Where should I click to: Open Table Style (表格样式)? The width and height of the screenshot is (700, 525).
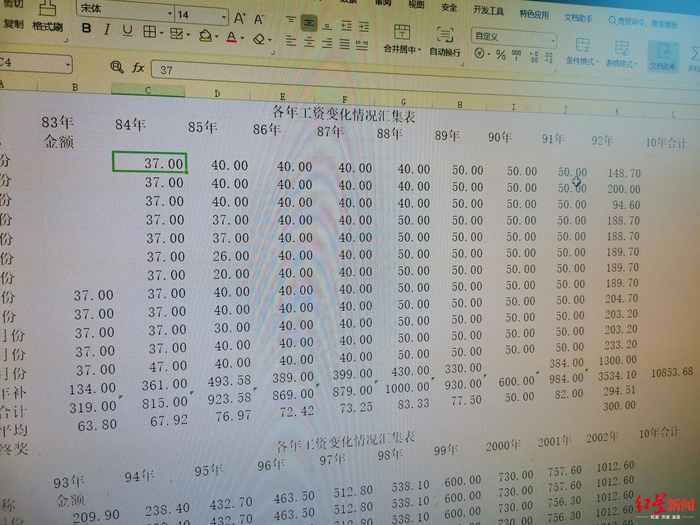[621, 54]
